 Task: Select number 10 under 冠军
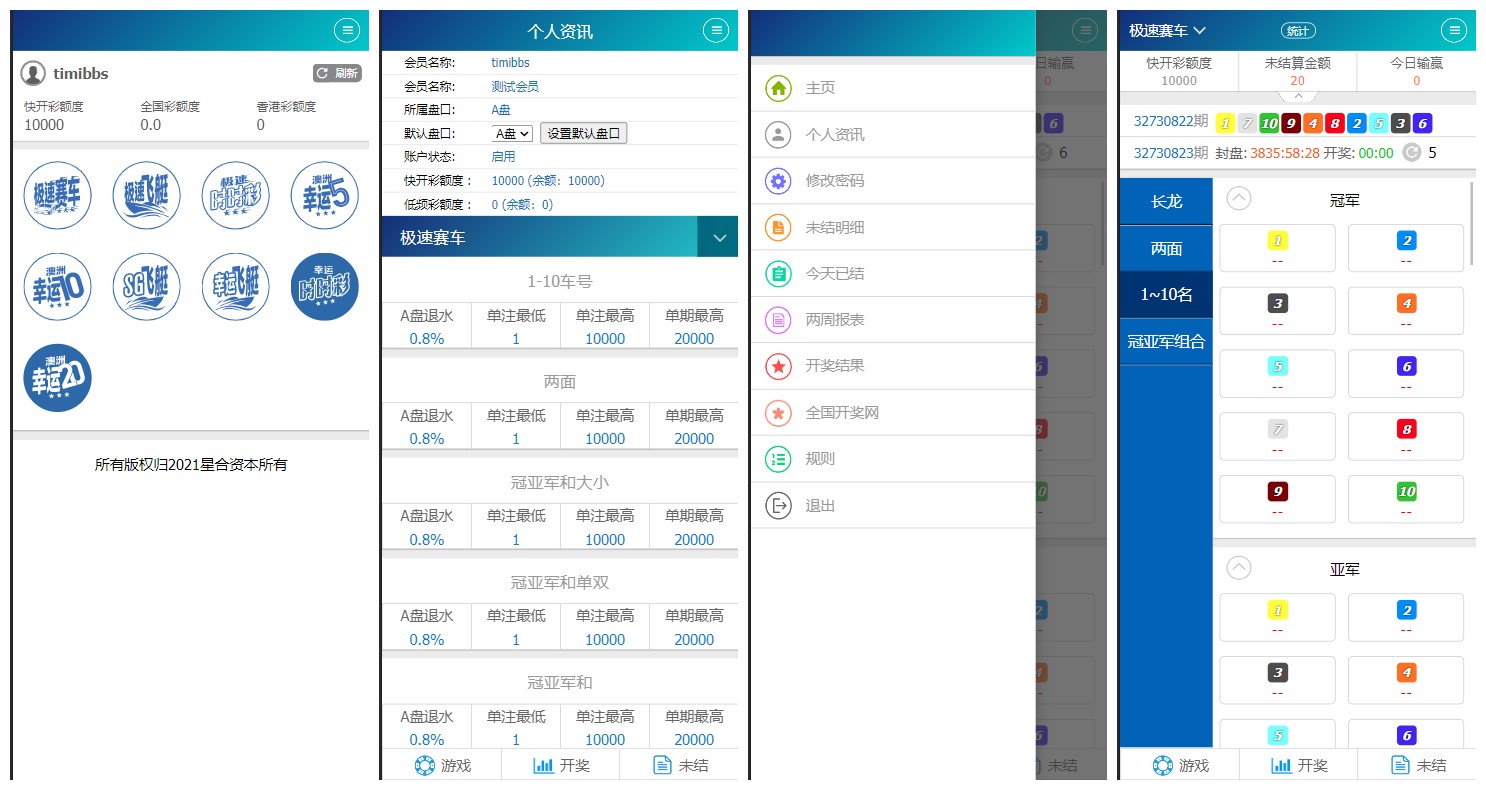click(x=1406, y=500)
